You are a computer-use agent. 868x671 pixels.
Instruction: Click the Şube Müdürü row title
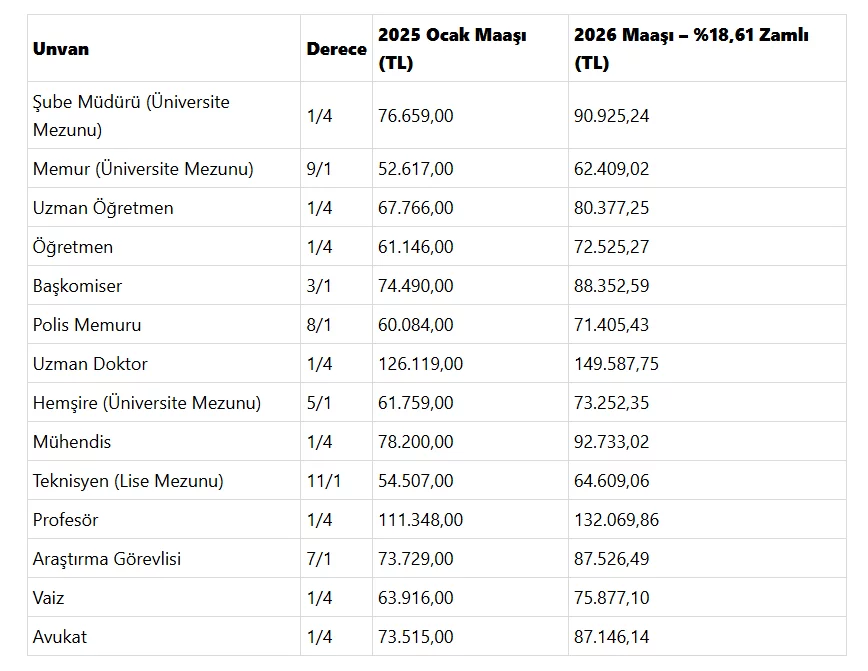click(131, 116)
